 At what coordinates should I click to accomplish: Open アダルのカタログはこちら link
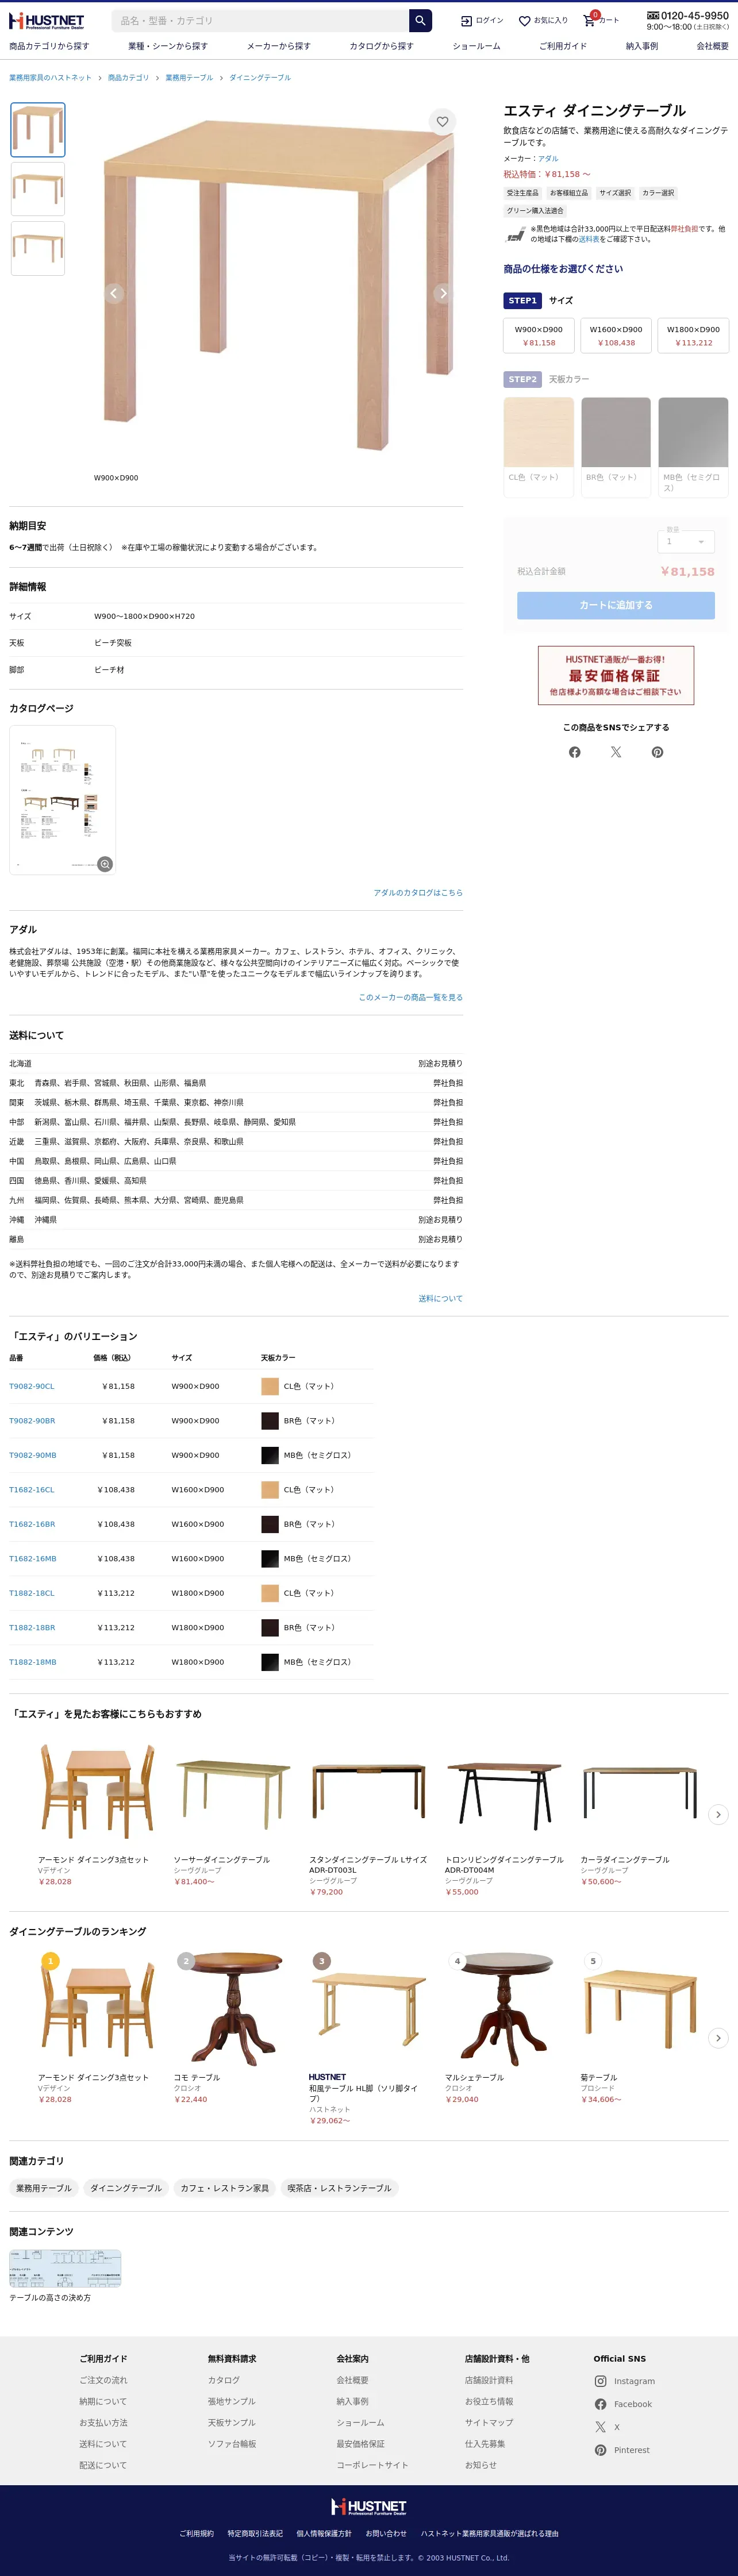point(418,892)
